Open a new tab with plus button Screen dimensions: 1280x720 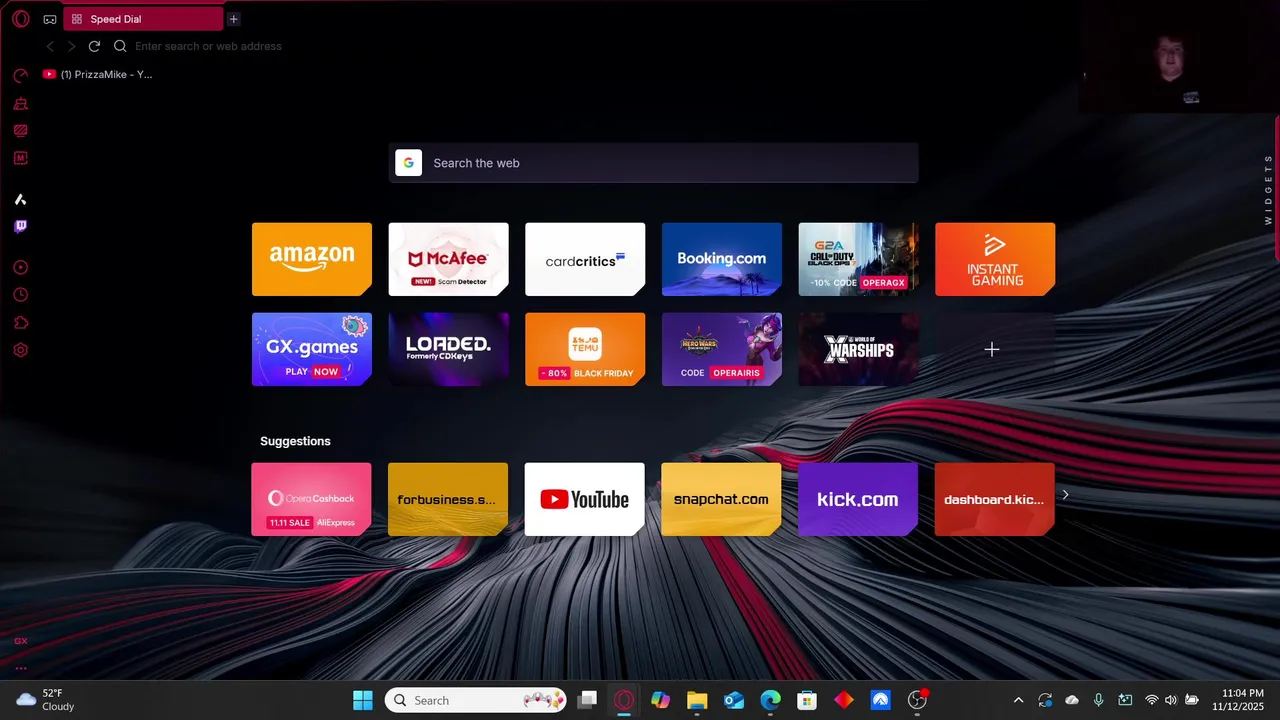tap(233, 19)
